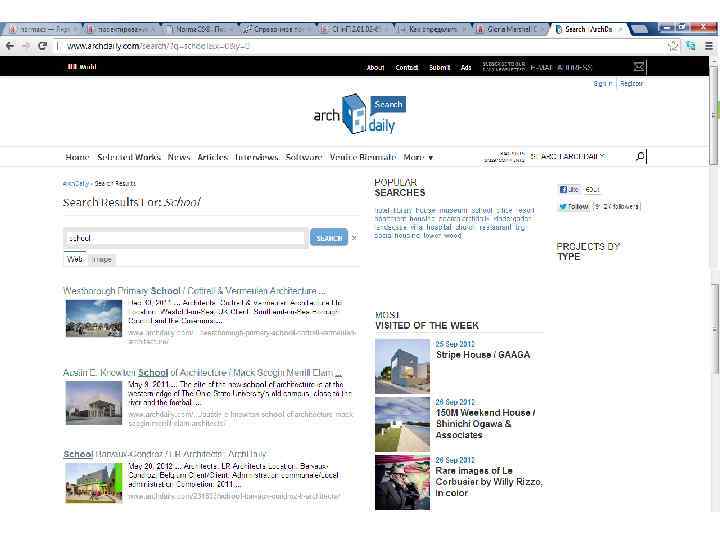Switch to the Norma 236 browser tab
The height and width of the screenshot is (540, 720).
pos(200,29)
